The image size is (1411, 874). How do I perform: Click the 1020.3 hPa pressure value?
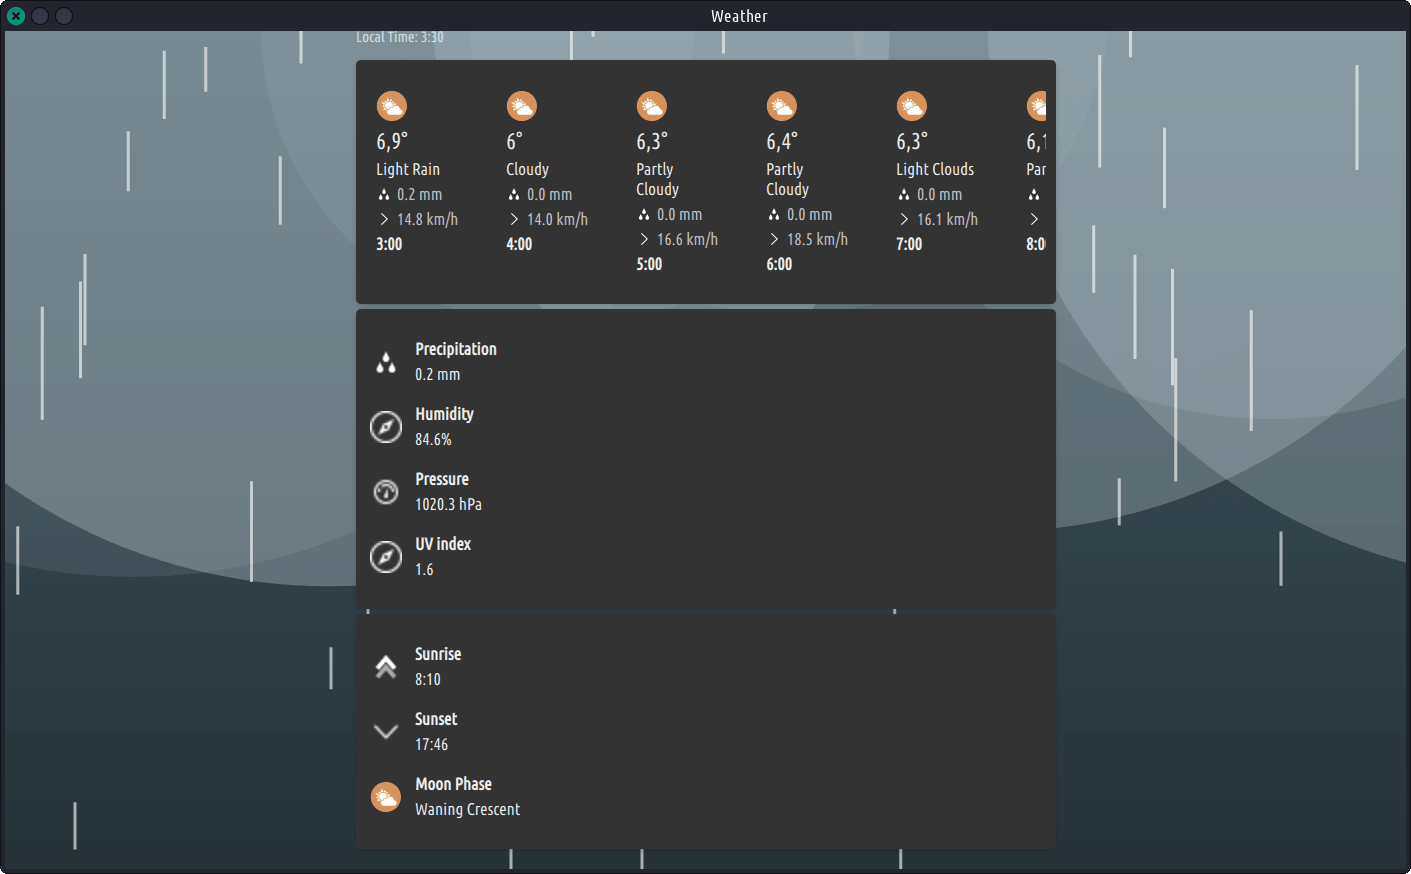(x=448, y=504)
